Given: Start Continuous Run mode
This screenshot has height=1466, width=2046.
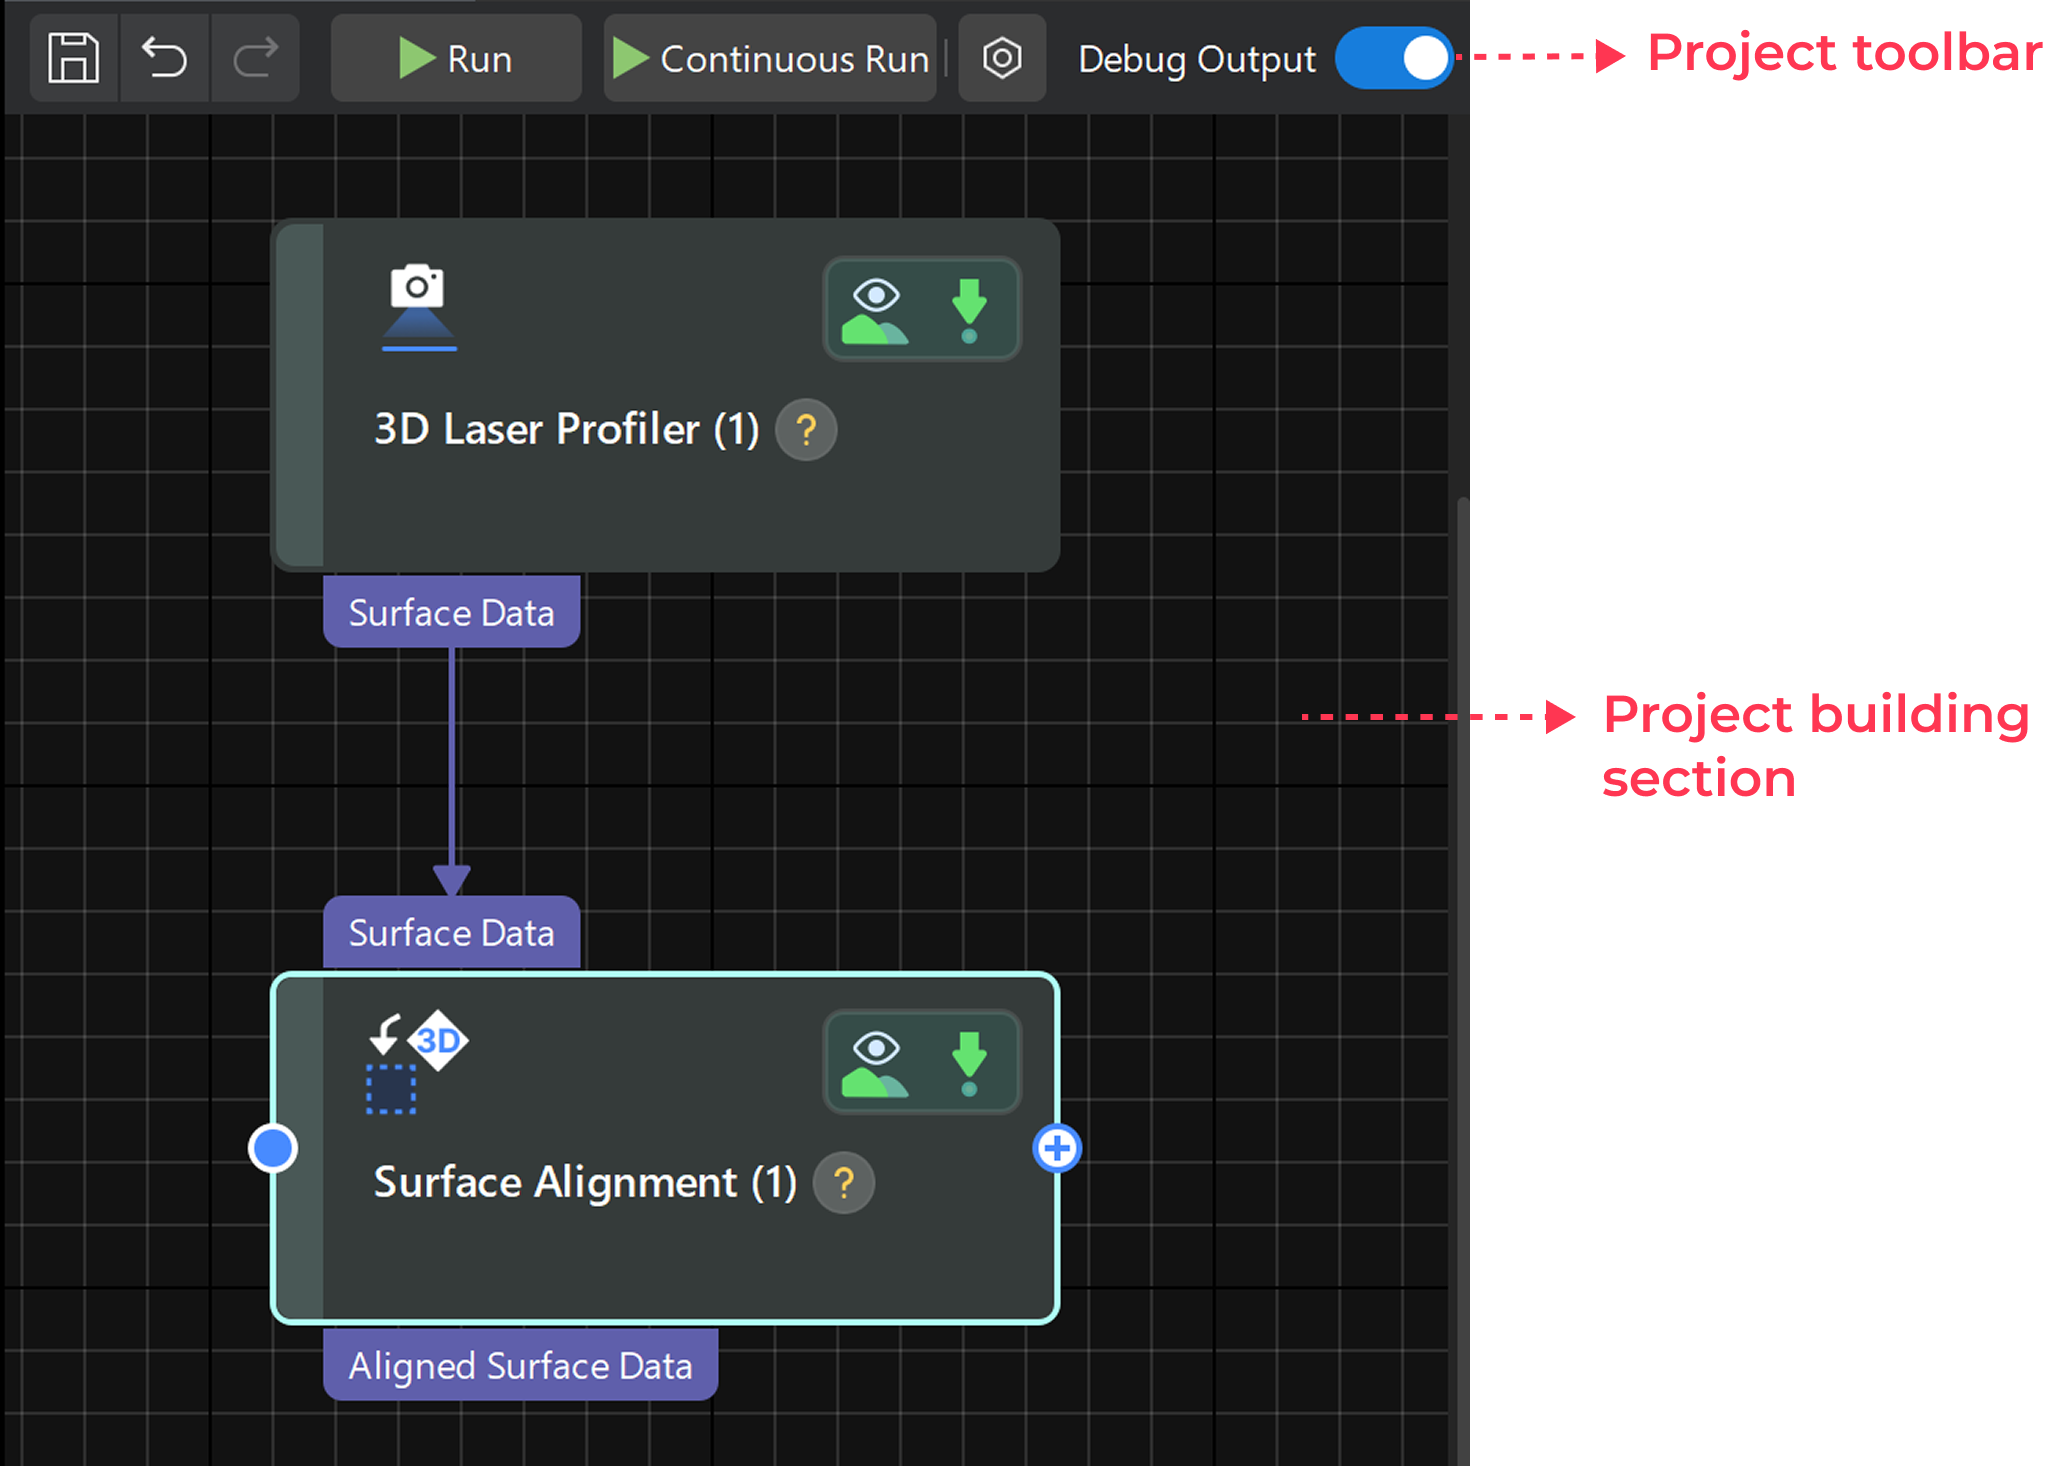Looking at the screenshot, I should [768, 58].
